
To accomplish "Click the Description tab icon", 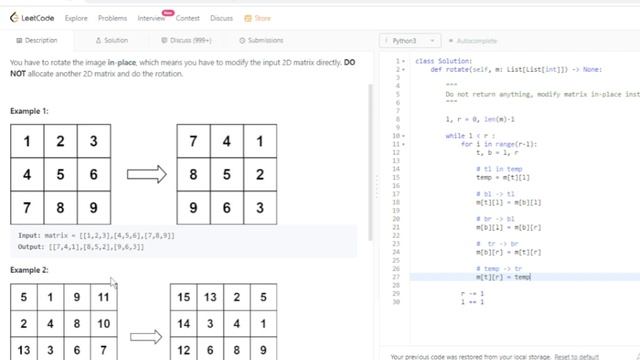I will pyautogui.click(x=19, y=40).
